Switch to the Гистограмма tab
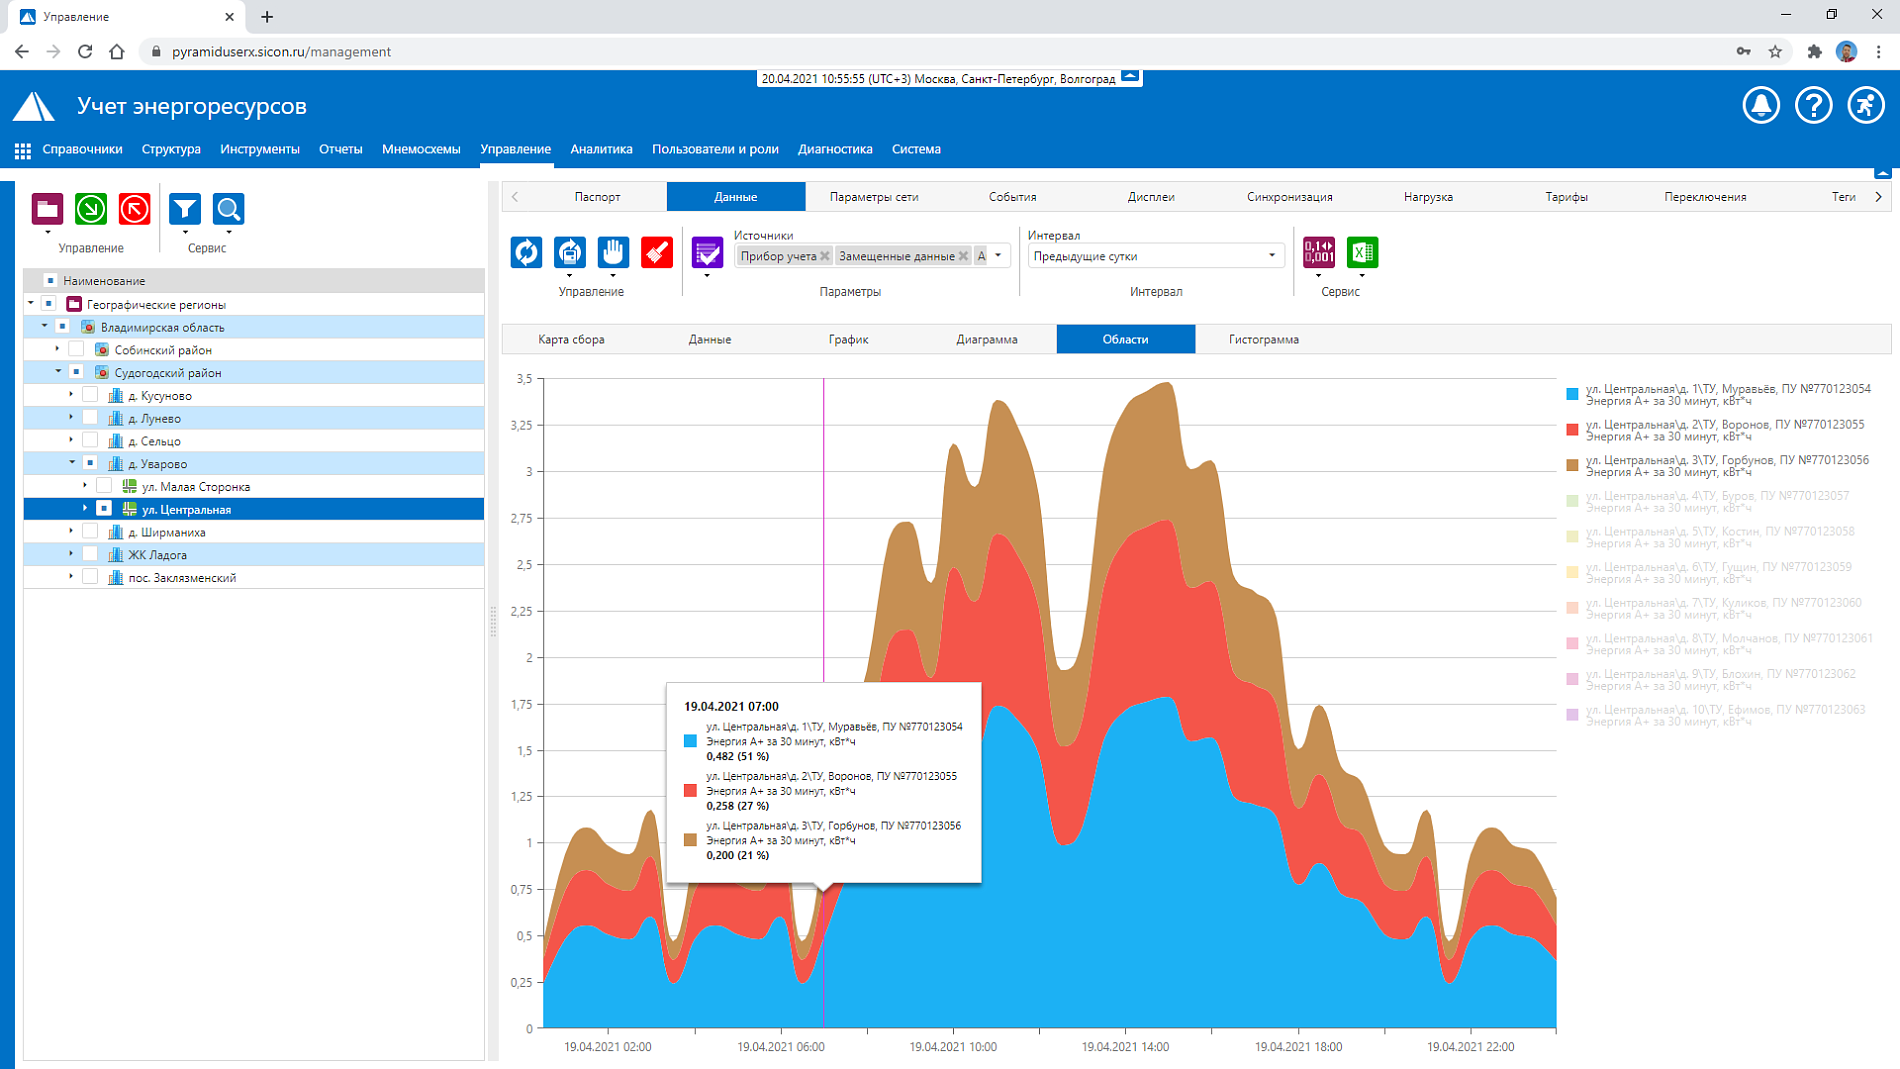Image resolution: width=1900 pixels, height=1069 pixels. click(1263, 339)
